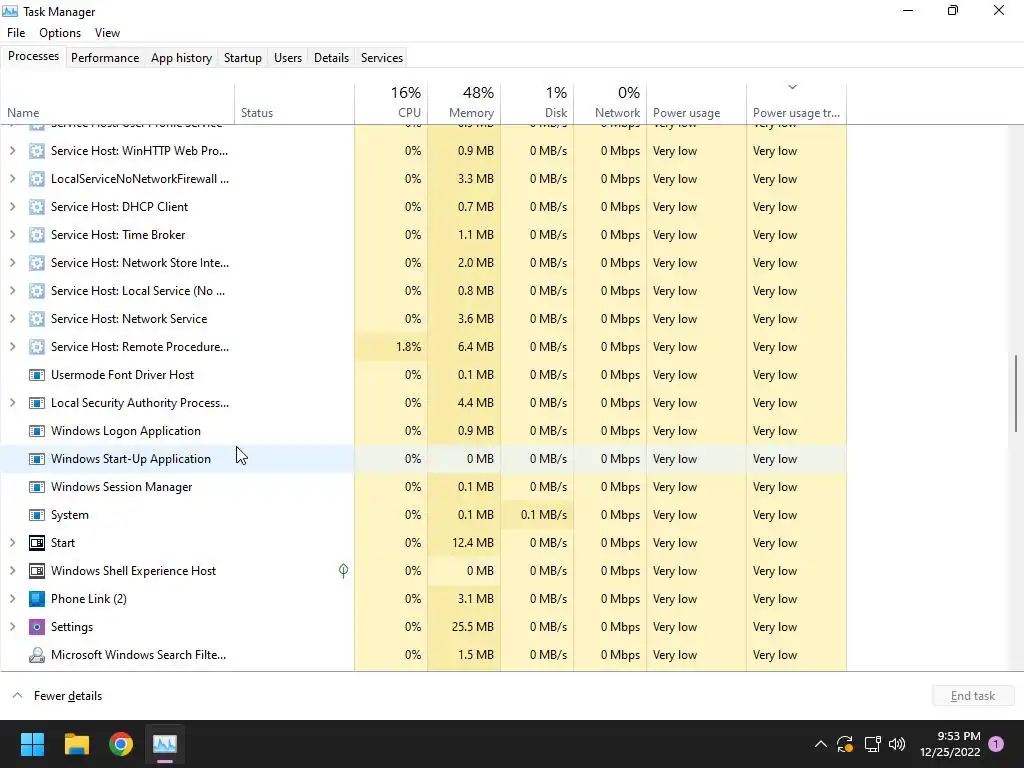Image resolution: width=1024 pixels, height=768 pixels.
Task: Select the Windows Session Manager row text
Action: [x=121, y=487]
